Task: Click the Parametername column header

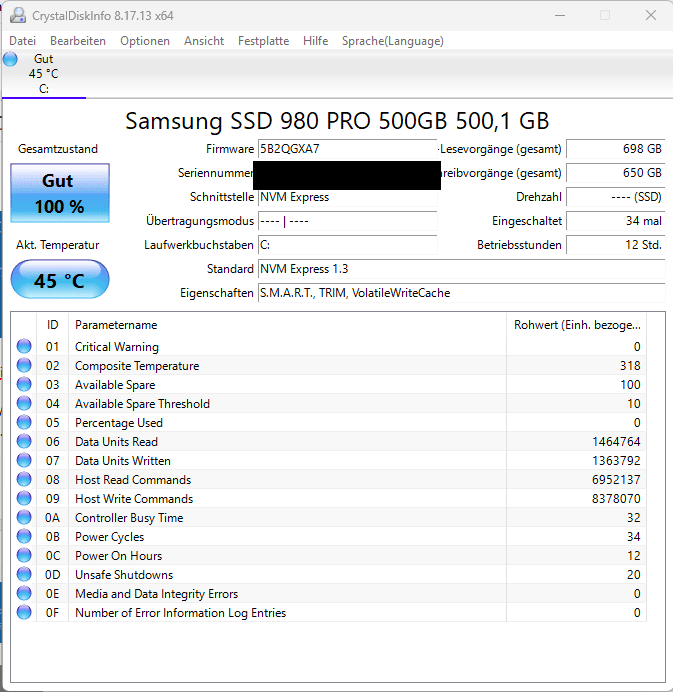Action: [287, 325]
